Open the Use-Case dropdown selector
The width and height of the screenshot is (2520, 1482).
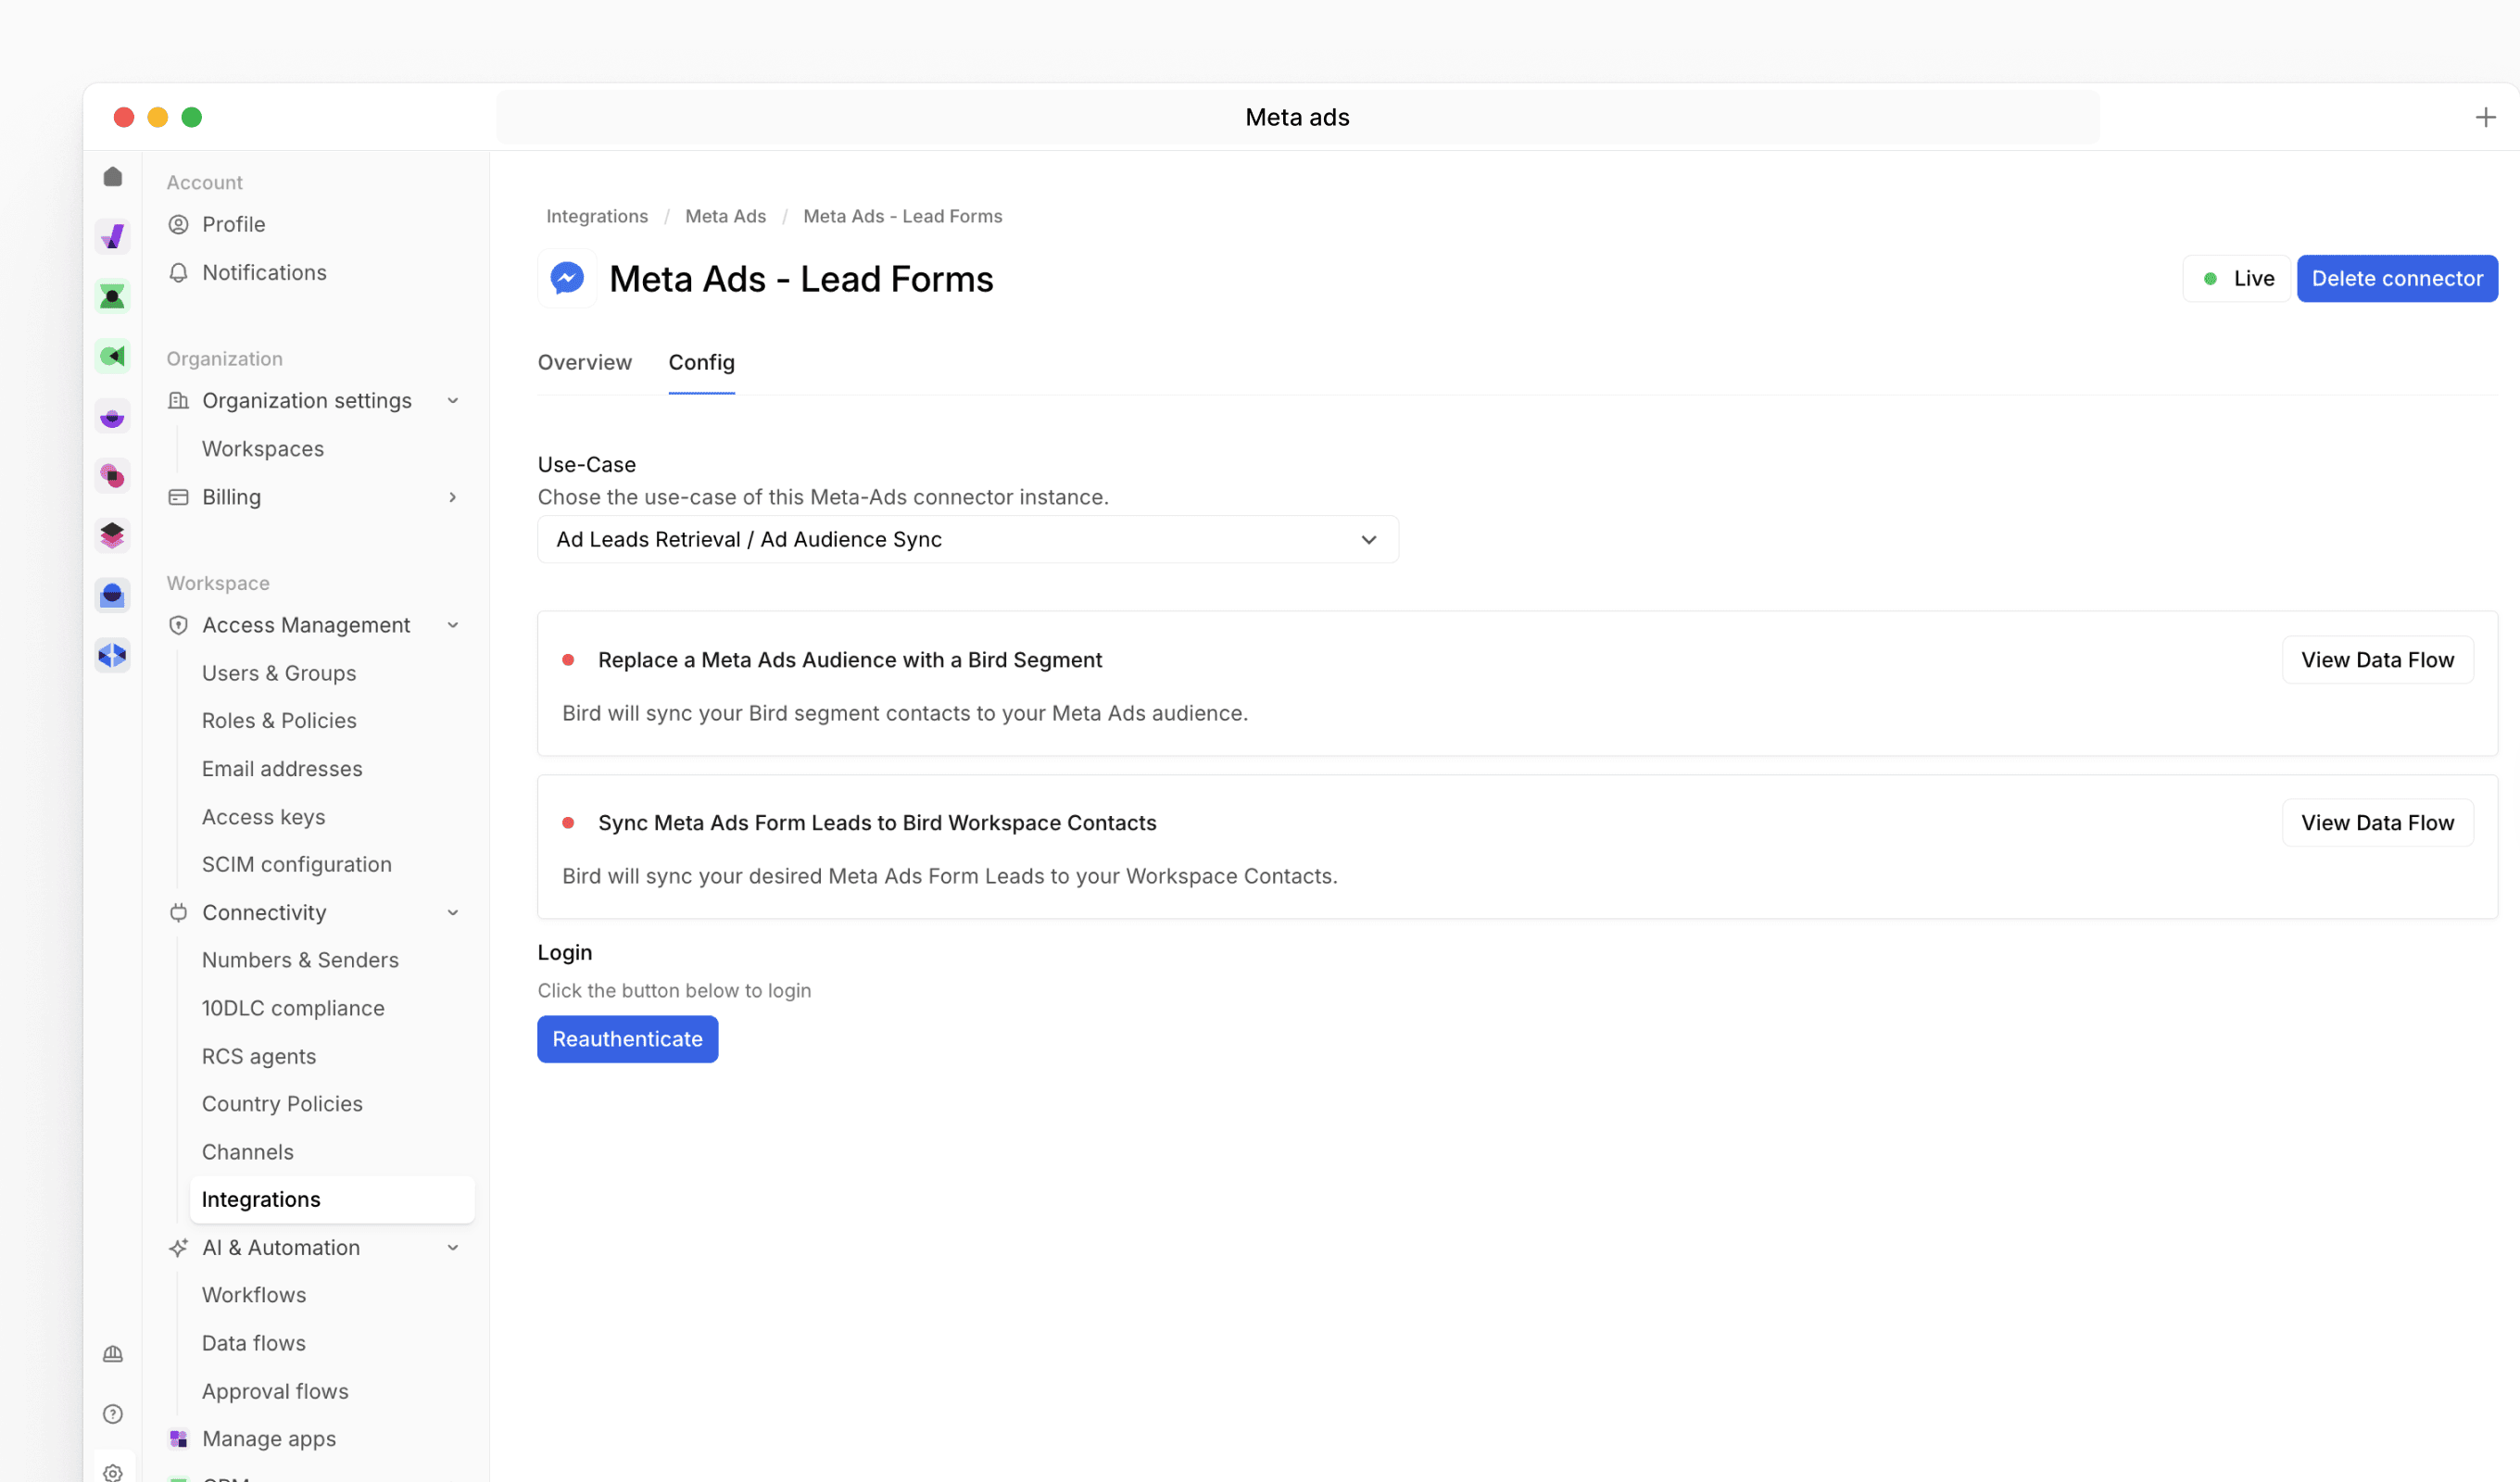coord(967,540)
